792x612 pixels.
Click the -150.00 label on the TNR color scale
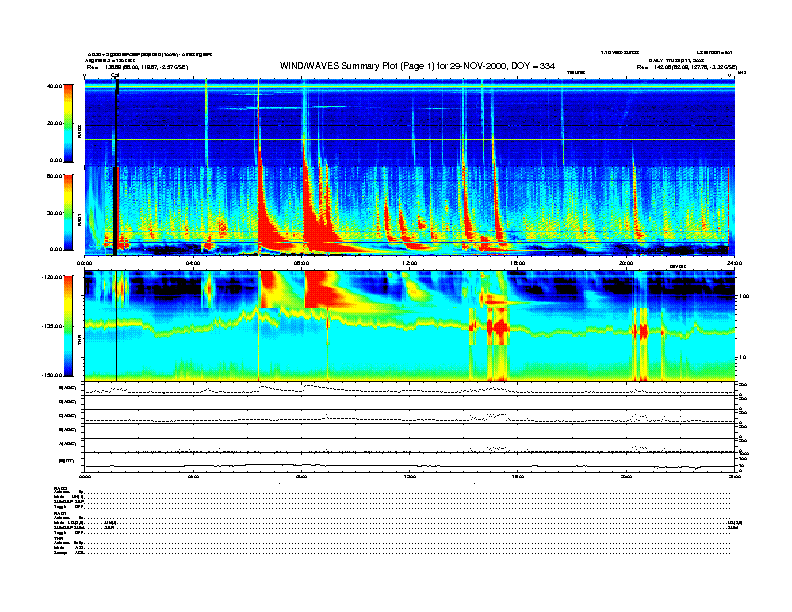pyautogui.click(x=52, y=375)
